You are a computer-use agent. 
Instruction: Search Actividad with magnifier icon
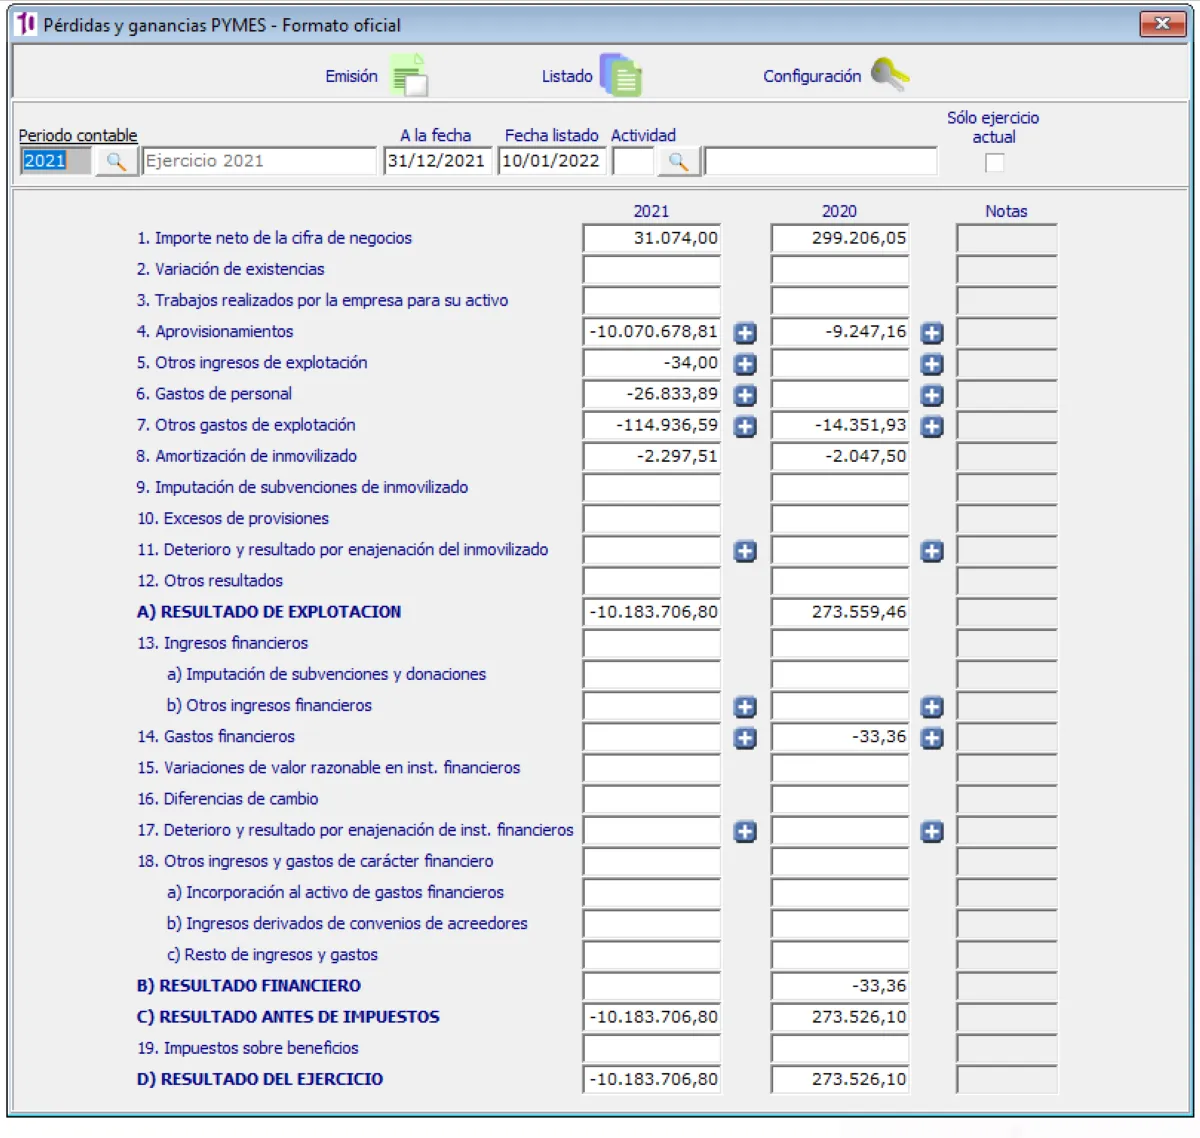(x=678, y=161)
